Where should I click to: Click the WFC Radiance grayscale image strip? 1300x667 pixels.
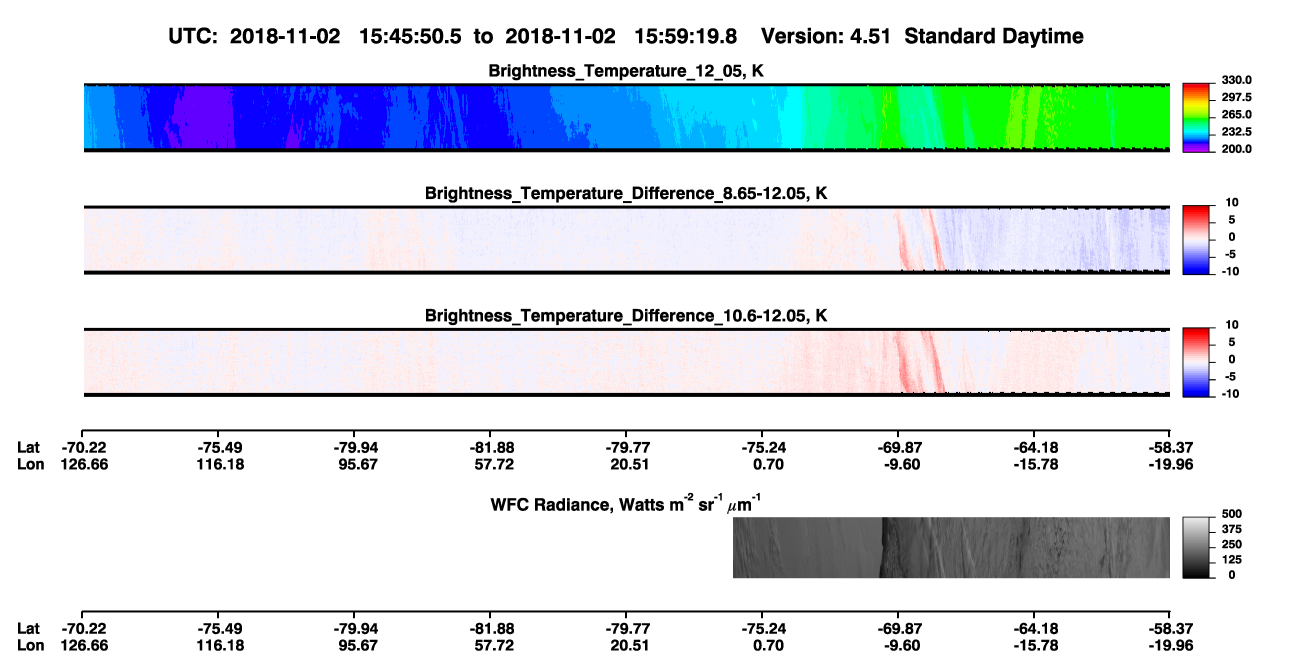(951, 548)
